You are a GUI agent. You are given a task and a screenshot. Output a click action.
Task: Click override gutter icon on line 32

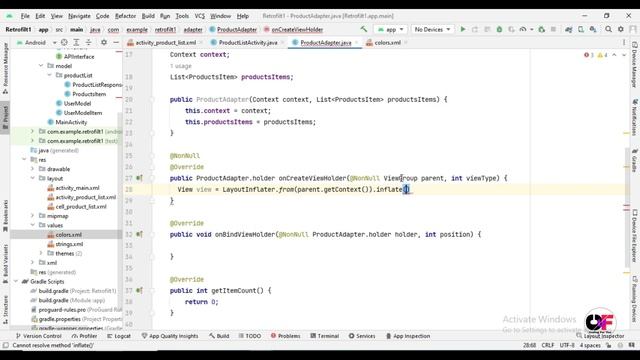139,234
